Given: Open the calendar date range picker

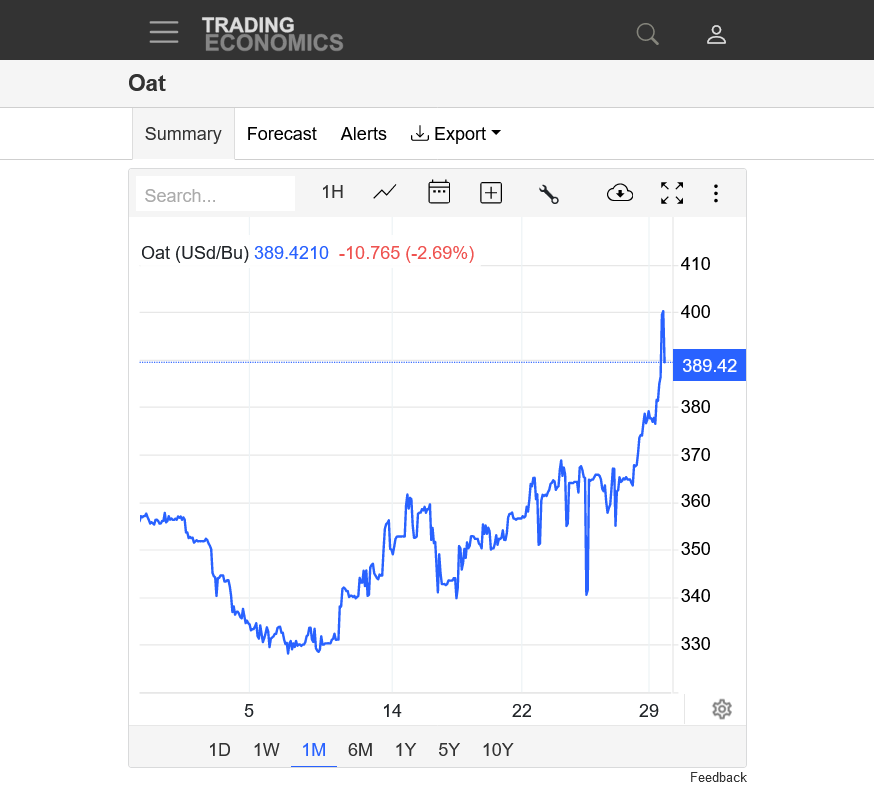Looking at the screenshot, I should tap(439, 192).
